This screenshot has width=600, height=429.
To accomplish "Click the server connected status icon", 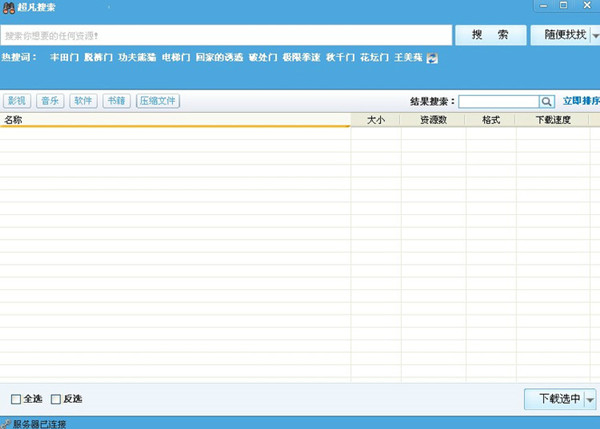I will [x=6, y=423].
